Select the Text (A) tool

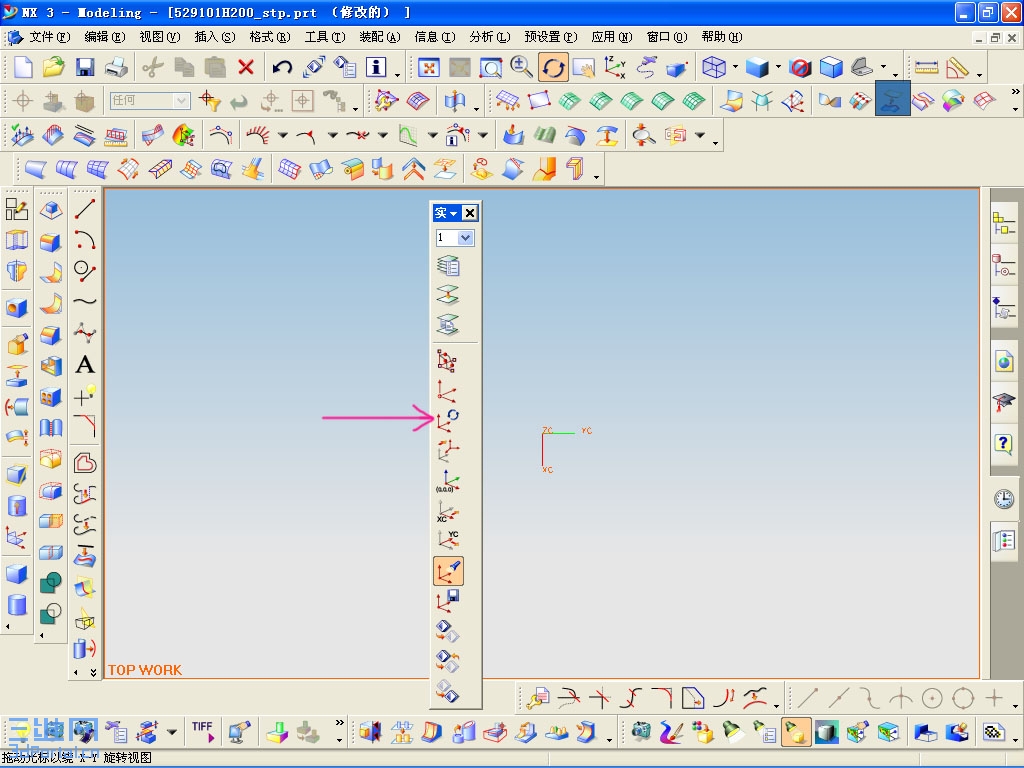point(85,364)
